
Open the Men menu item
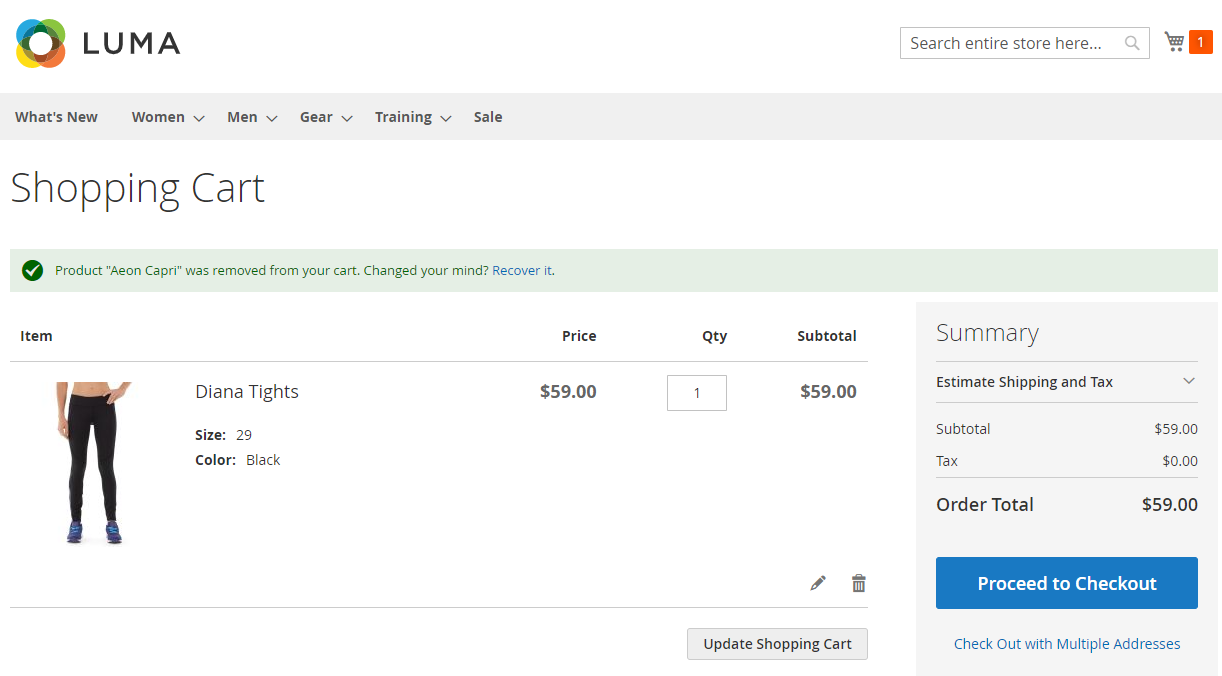pos(242,117)
